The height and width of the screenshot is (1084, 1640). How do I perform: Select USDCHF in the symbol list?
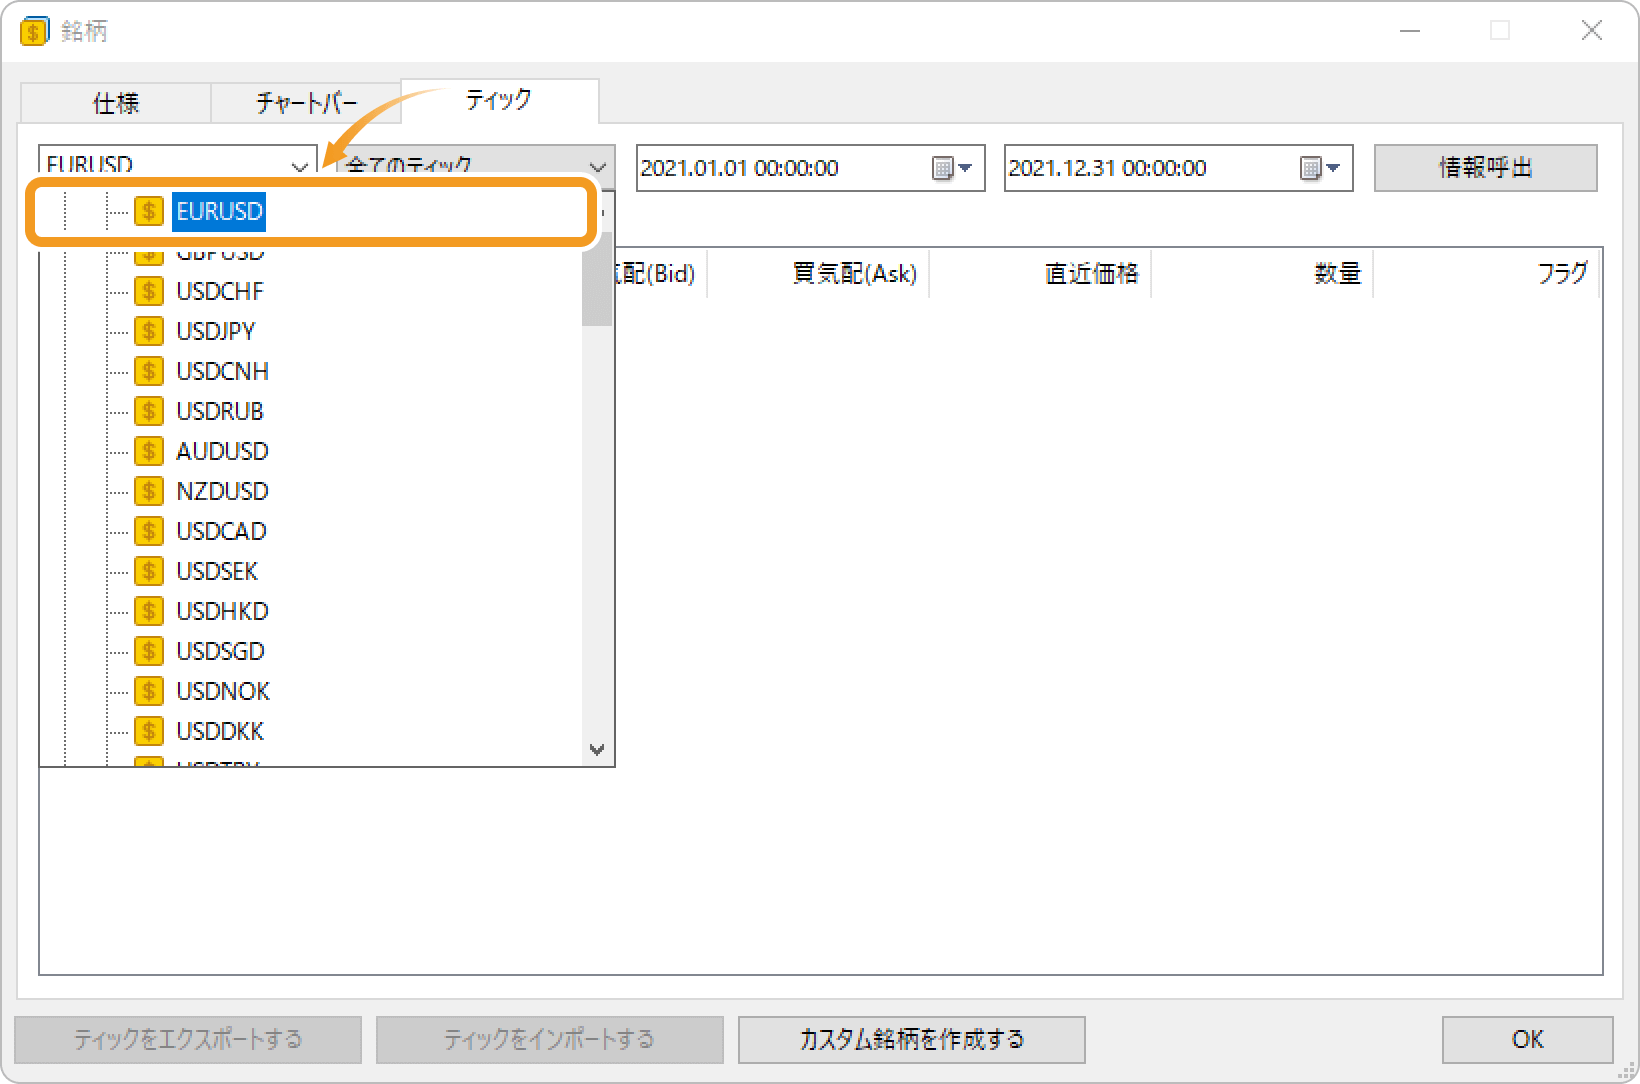(x=220, y=291)
